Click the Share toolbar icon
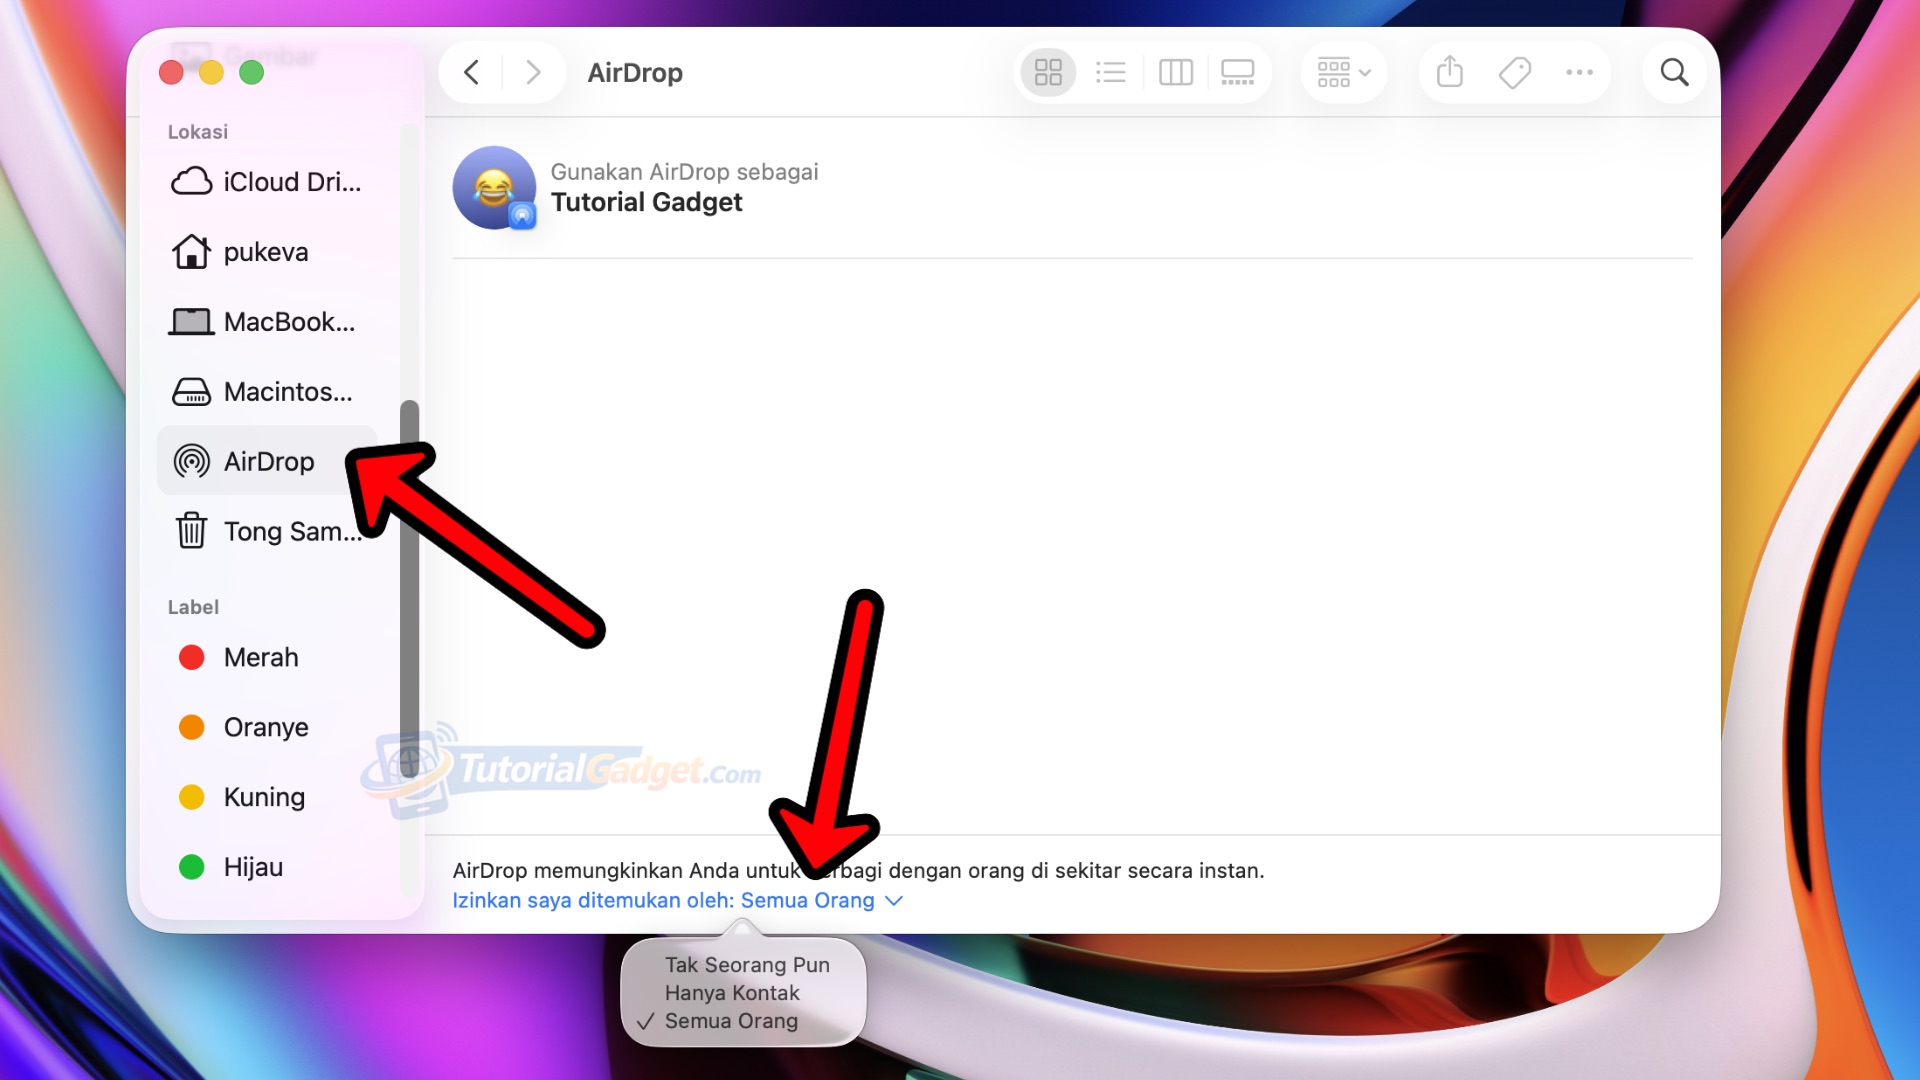 (1449, 72)
